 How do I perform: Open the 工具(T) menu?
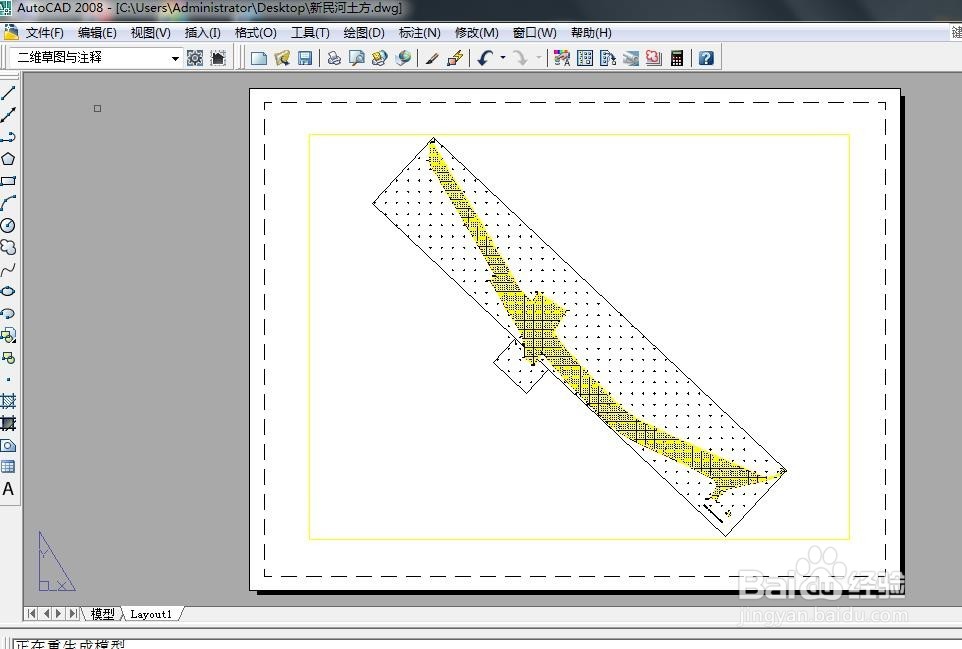[x=310, y=33]
